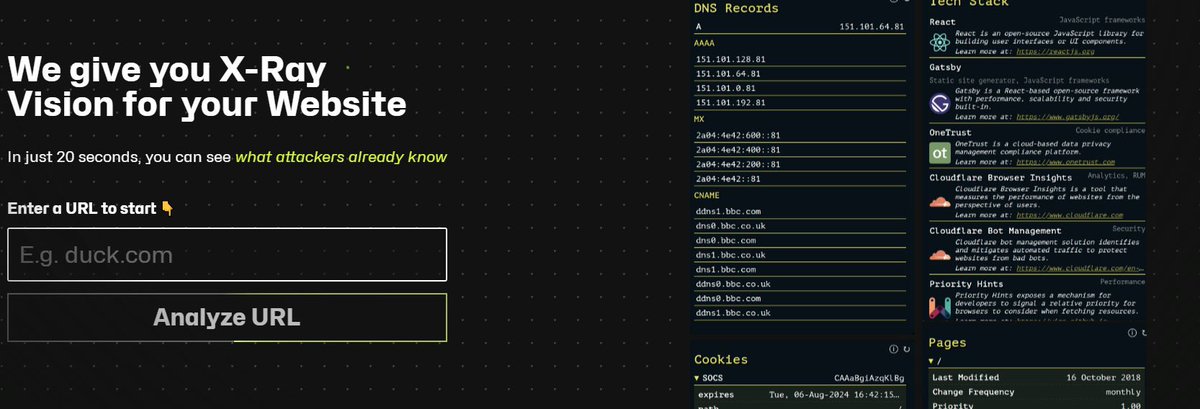Select AAAA record 151.101.192.81
Viewport: 1200px width, 409px height.
coord(800,102)
